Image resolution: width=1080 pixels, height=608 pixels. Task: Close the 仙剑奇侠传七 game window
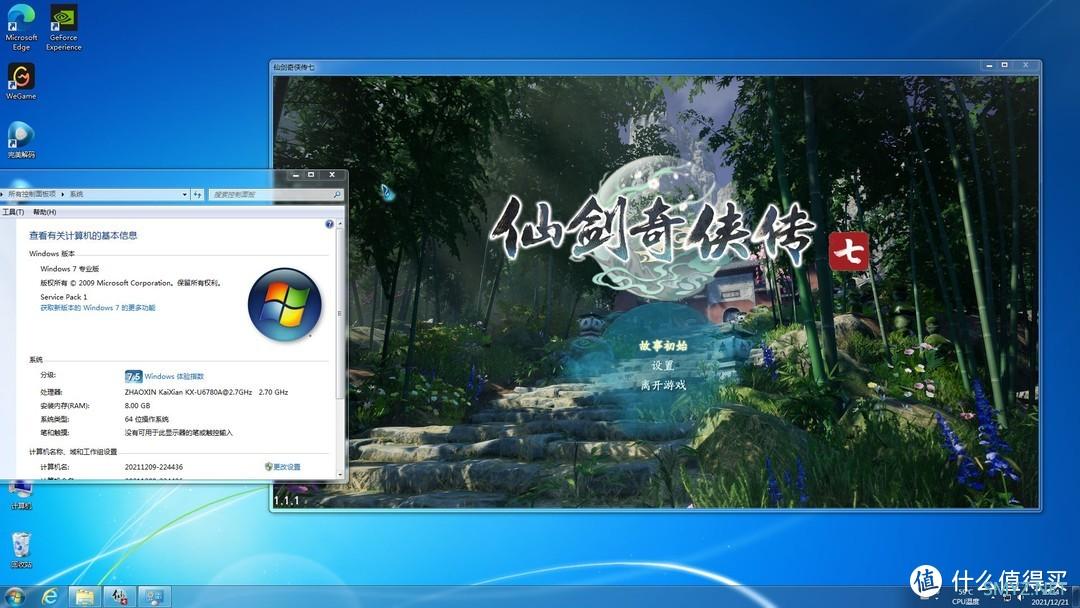1026,65
